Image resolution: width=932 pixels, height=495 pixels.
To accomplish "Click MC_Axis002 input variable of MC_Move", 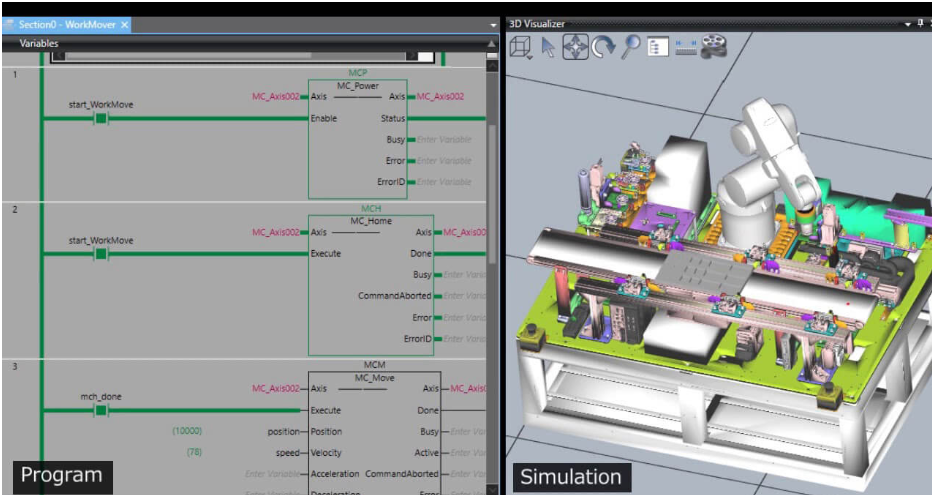I will pos(276,388).
